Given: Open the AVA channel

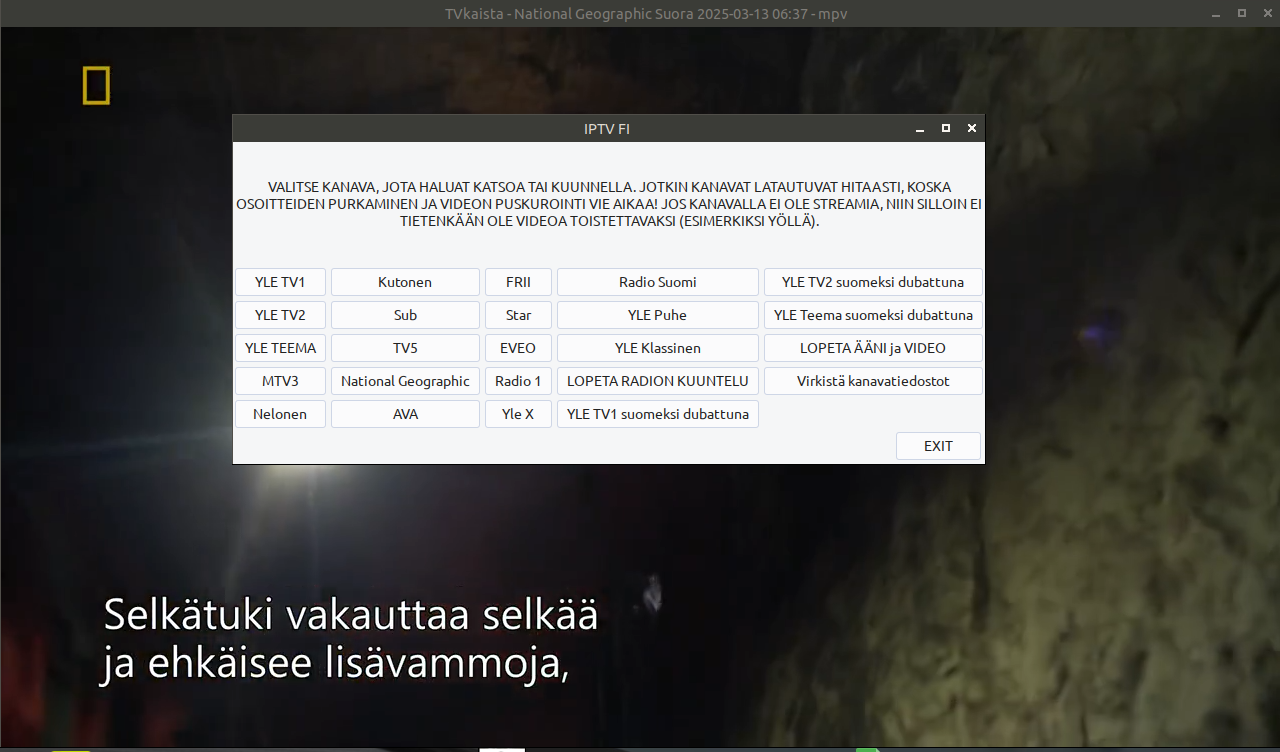Looking at the screenshot, I should coord(405,414).
